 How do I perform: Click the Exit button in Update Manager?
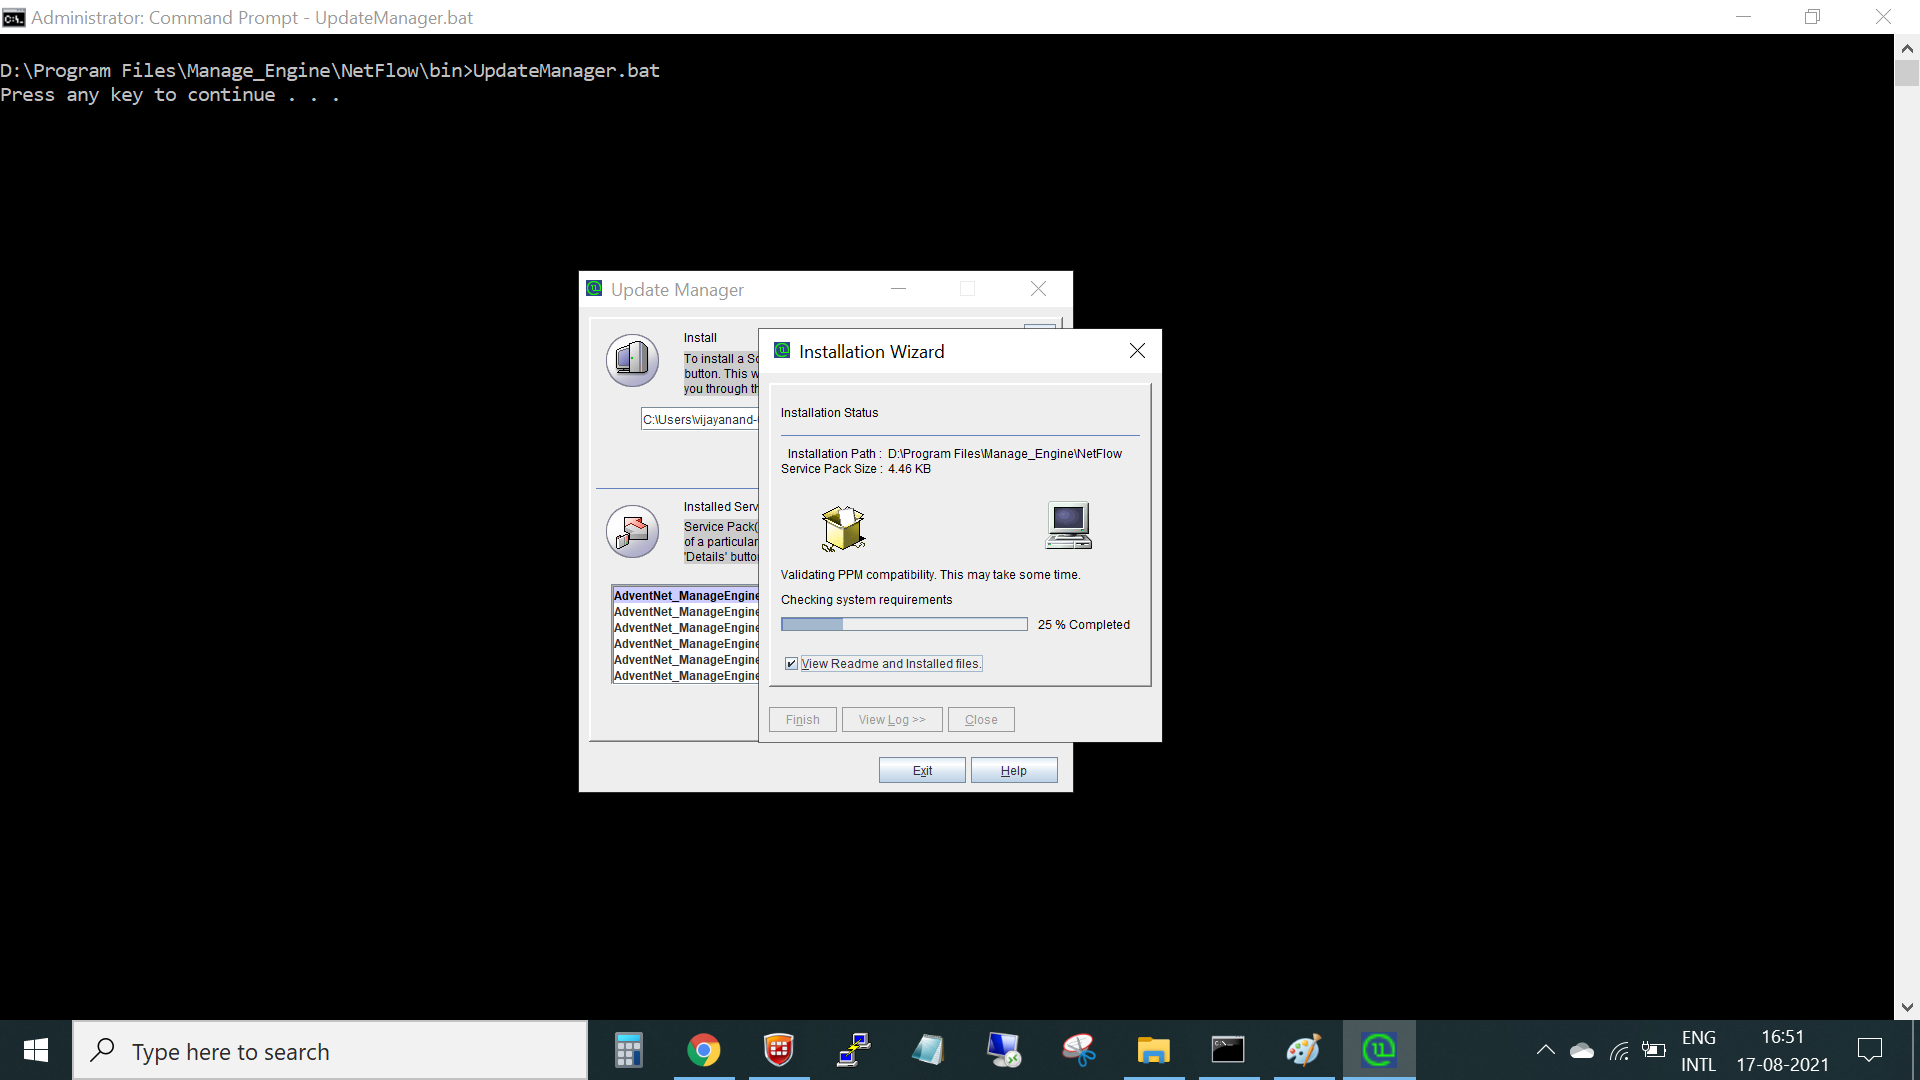(x=922, y=771)
